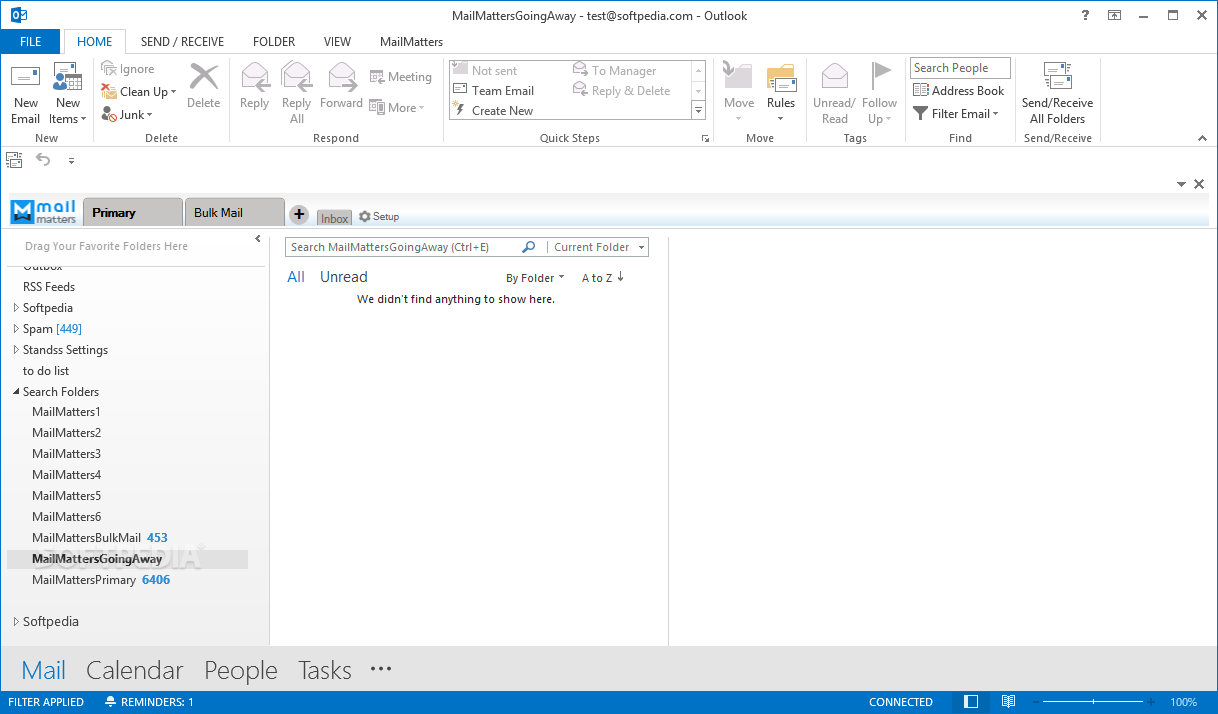Click the Ignore conversation button
This screenshot has height=714, width=1218.
coord(128,69)
